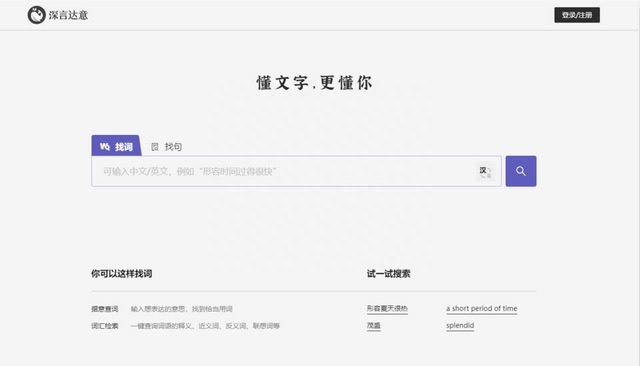Select the 找词 tab label
Image resolution: width=640 pixels, height=366 pixels.
tap(124, 147)
